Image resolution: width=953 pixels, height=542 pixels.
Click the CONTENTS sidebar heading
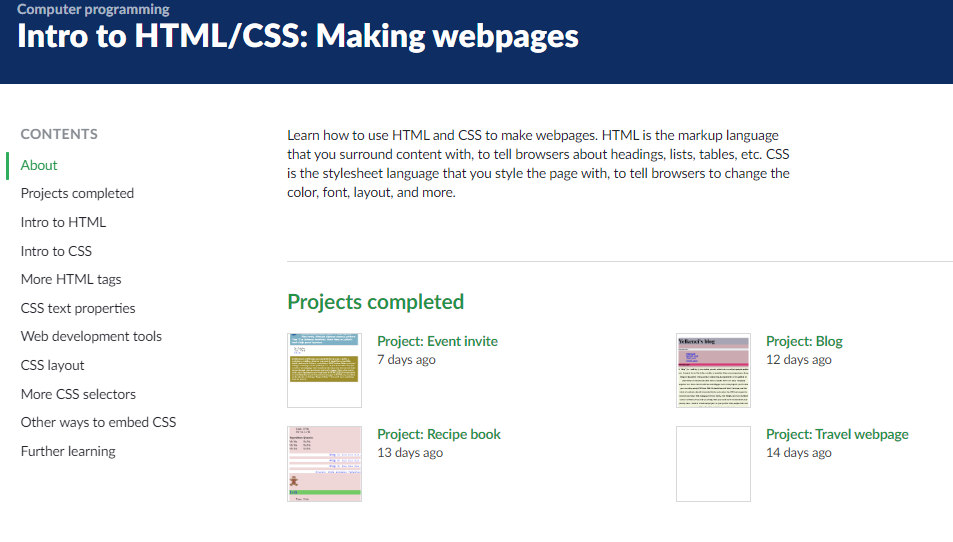(x=59, y=134)
